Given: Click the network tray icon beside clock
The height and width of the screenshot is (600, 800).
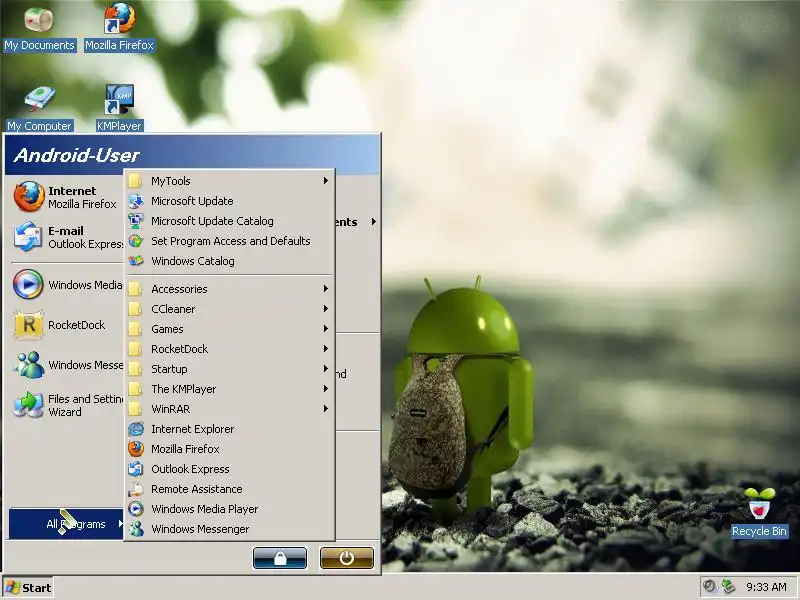Looking at the screenshot, I should [x=728, y=586].
